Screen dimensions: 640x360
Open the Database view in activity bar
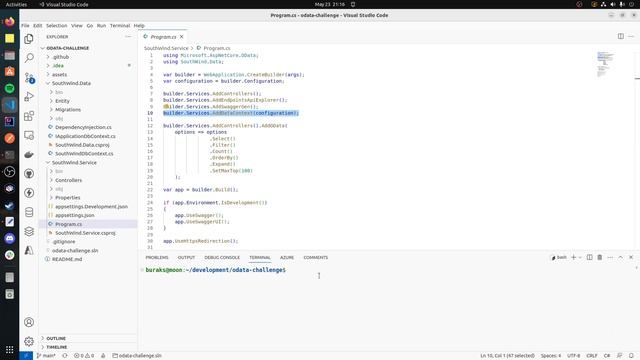29,212
